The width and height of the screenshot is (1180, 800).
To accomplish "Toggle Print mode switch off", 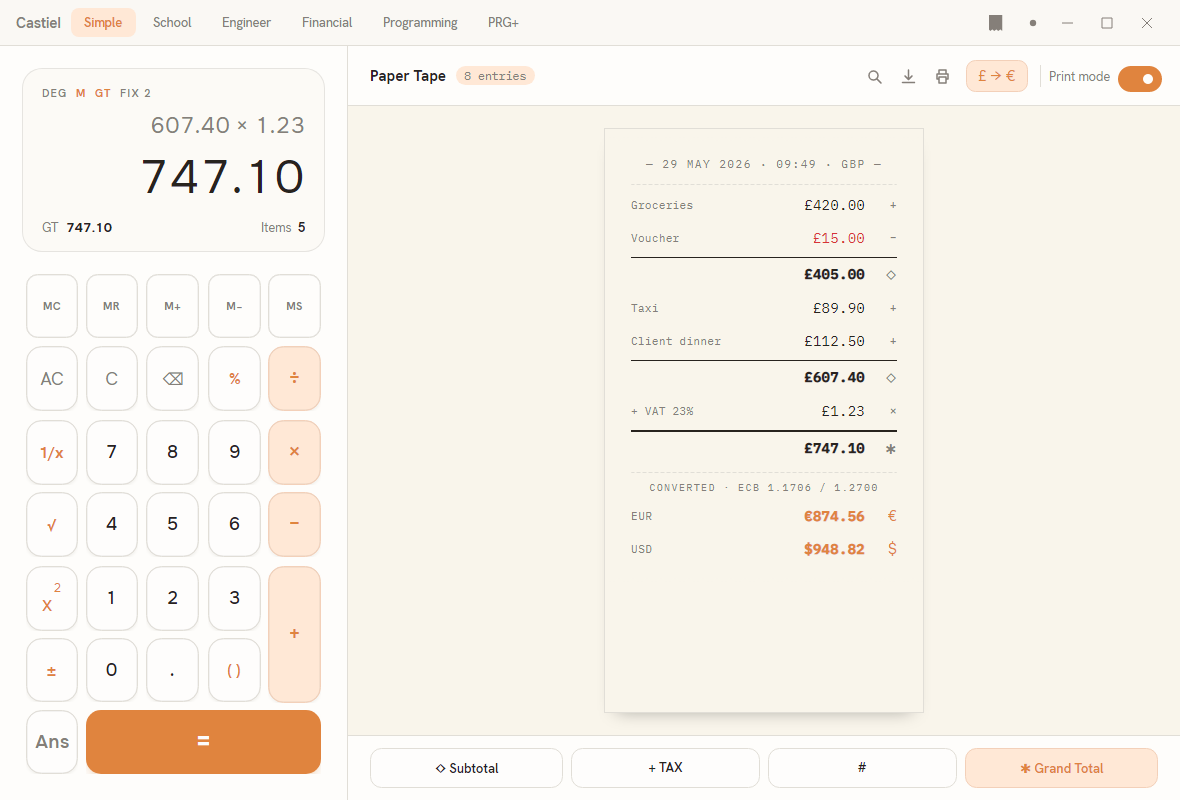I will pyautogui.click(x=1139, y=78).
